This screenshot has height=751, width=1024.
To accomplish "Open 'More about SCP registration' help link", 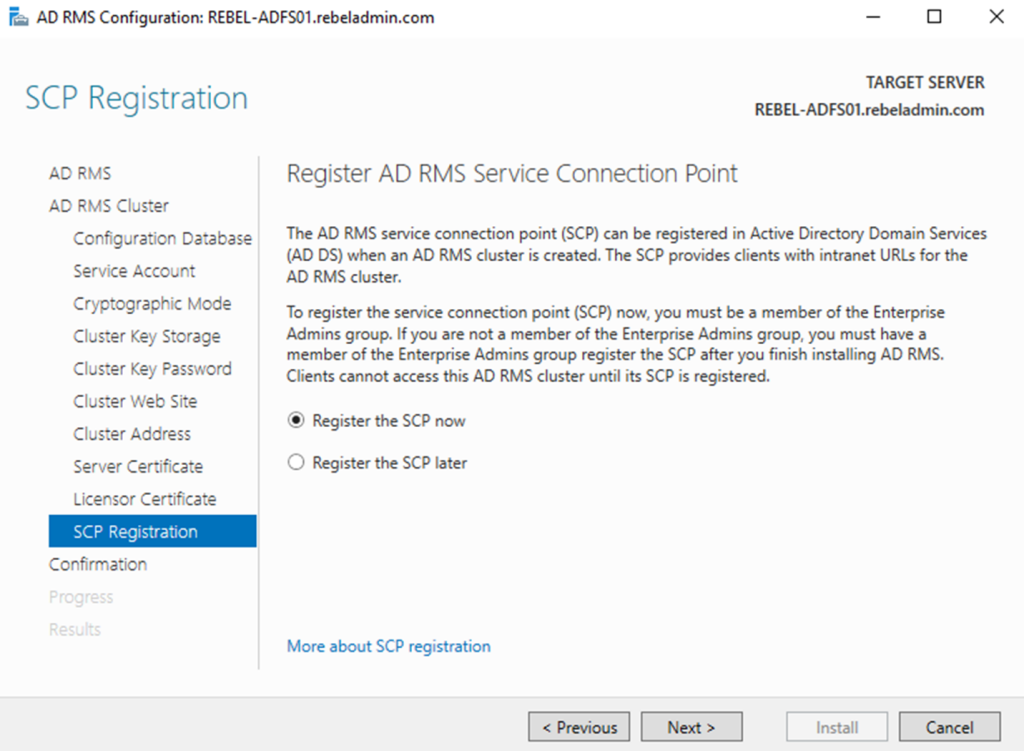I will click(388, 646).
